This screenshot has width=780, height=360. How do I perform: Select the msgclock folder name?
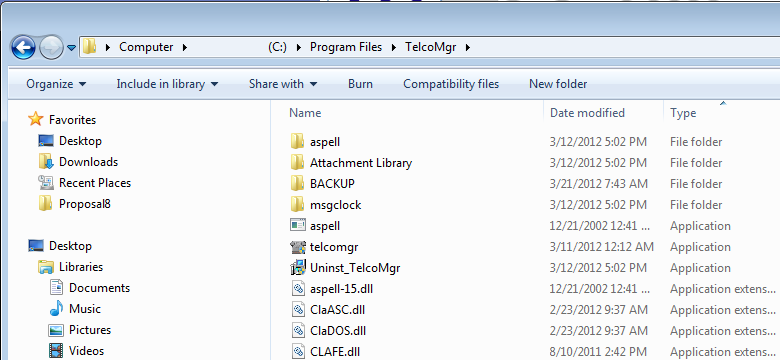coord(335,204)
